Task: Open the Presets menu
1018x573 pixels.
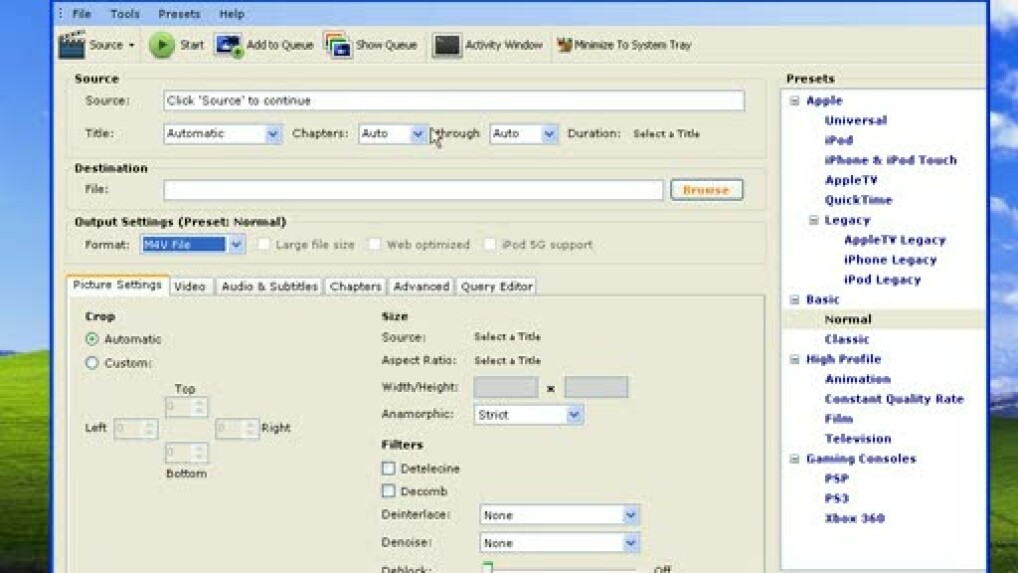Action: point(179,14)
